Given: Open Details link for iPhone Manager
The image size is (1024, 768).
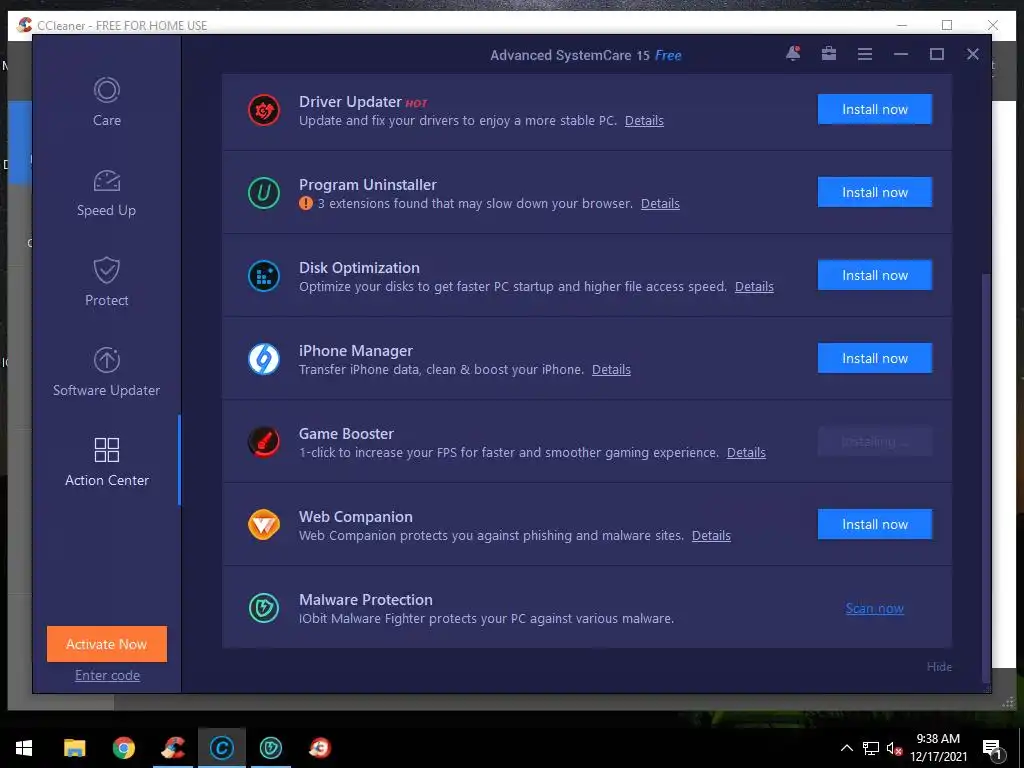Looking at the screenshot, I should point(611,370).
